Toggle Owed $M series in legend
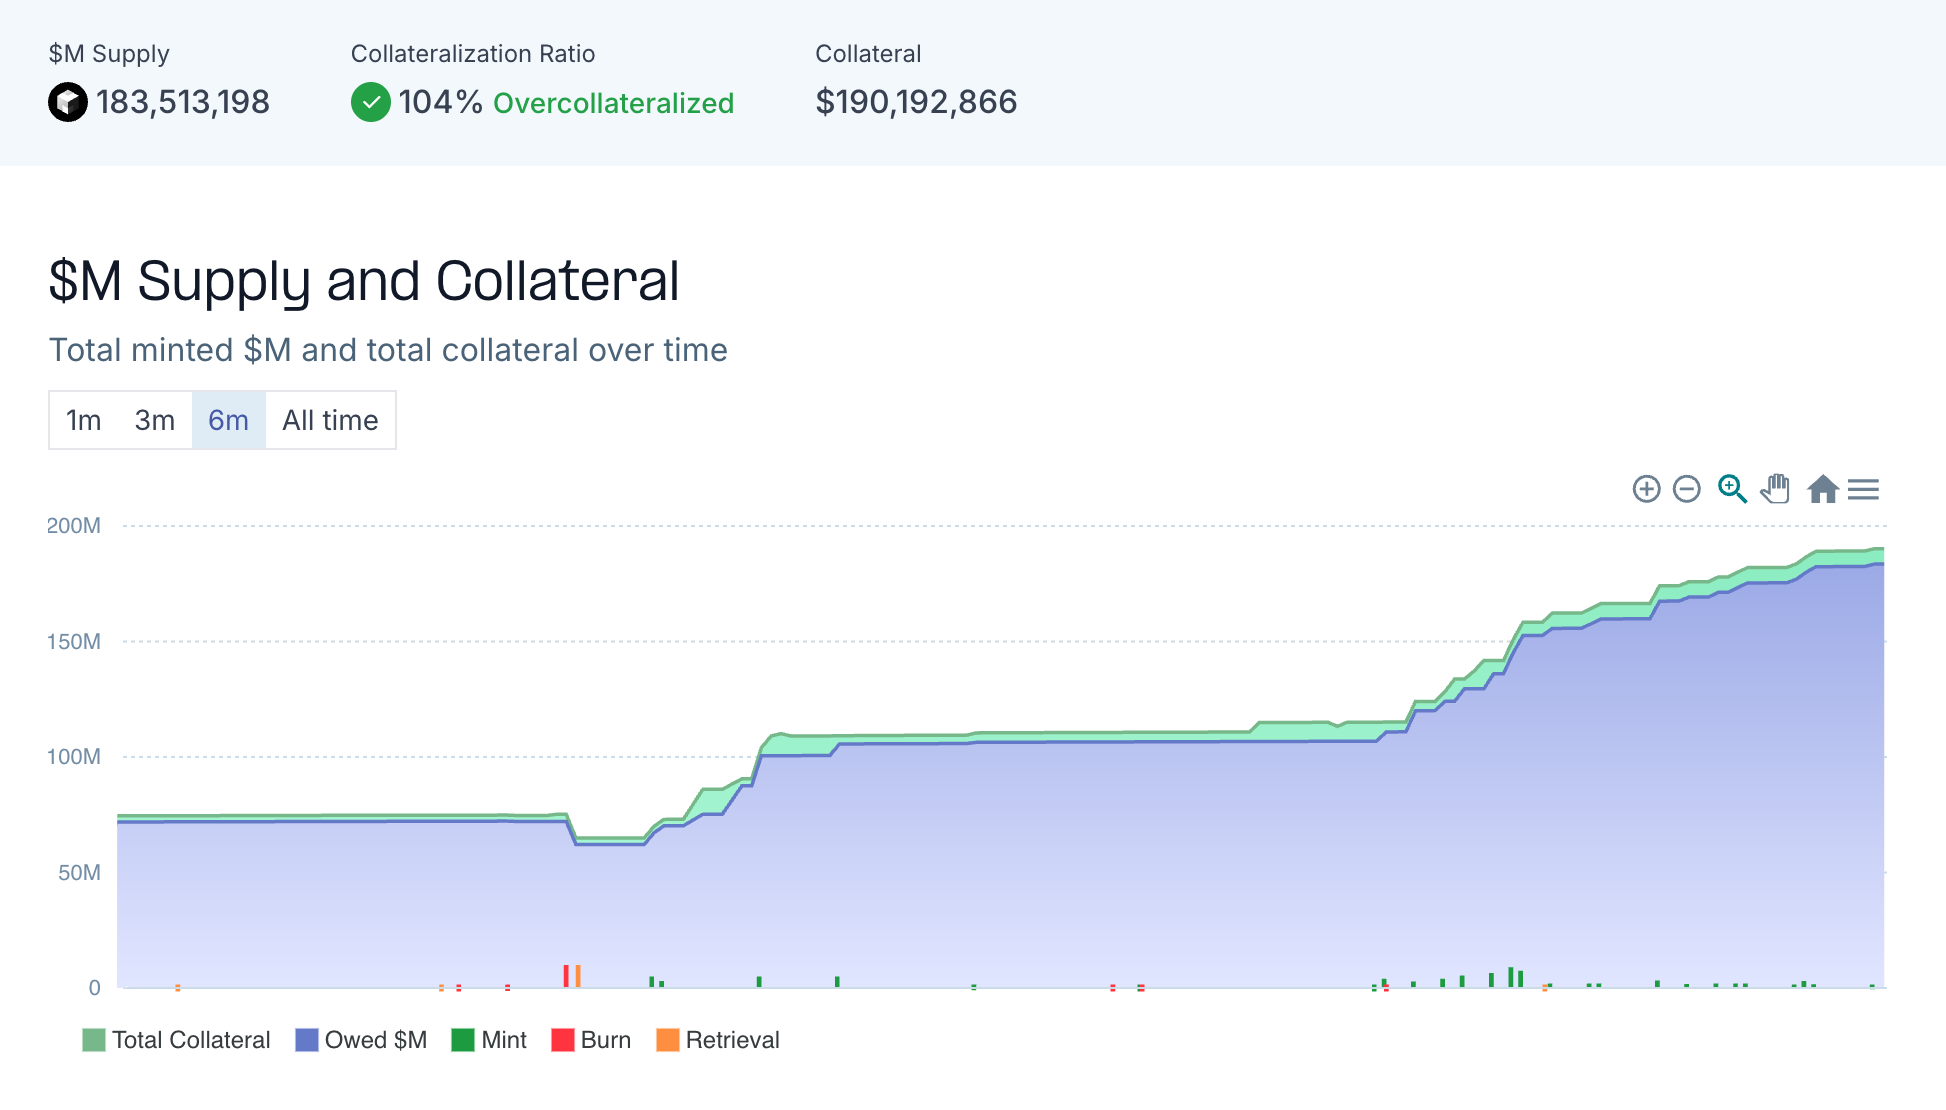This screenshot has width=1946, height=1110. (x=375, y=1040)
